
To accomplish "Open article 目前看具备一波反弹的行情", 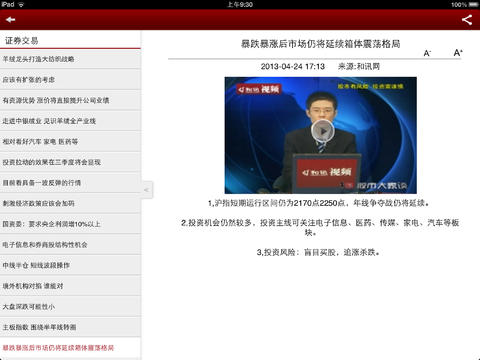I will (x=70, y=183).
